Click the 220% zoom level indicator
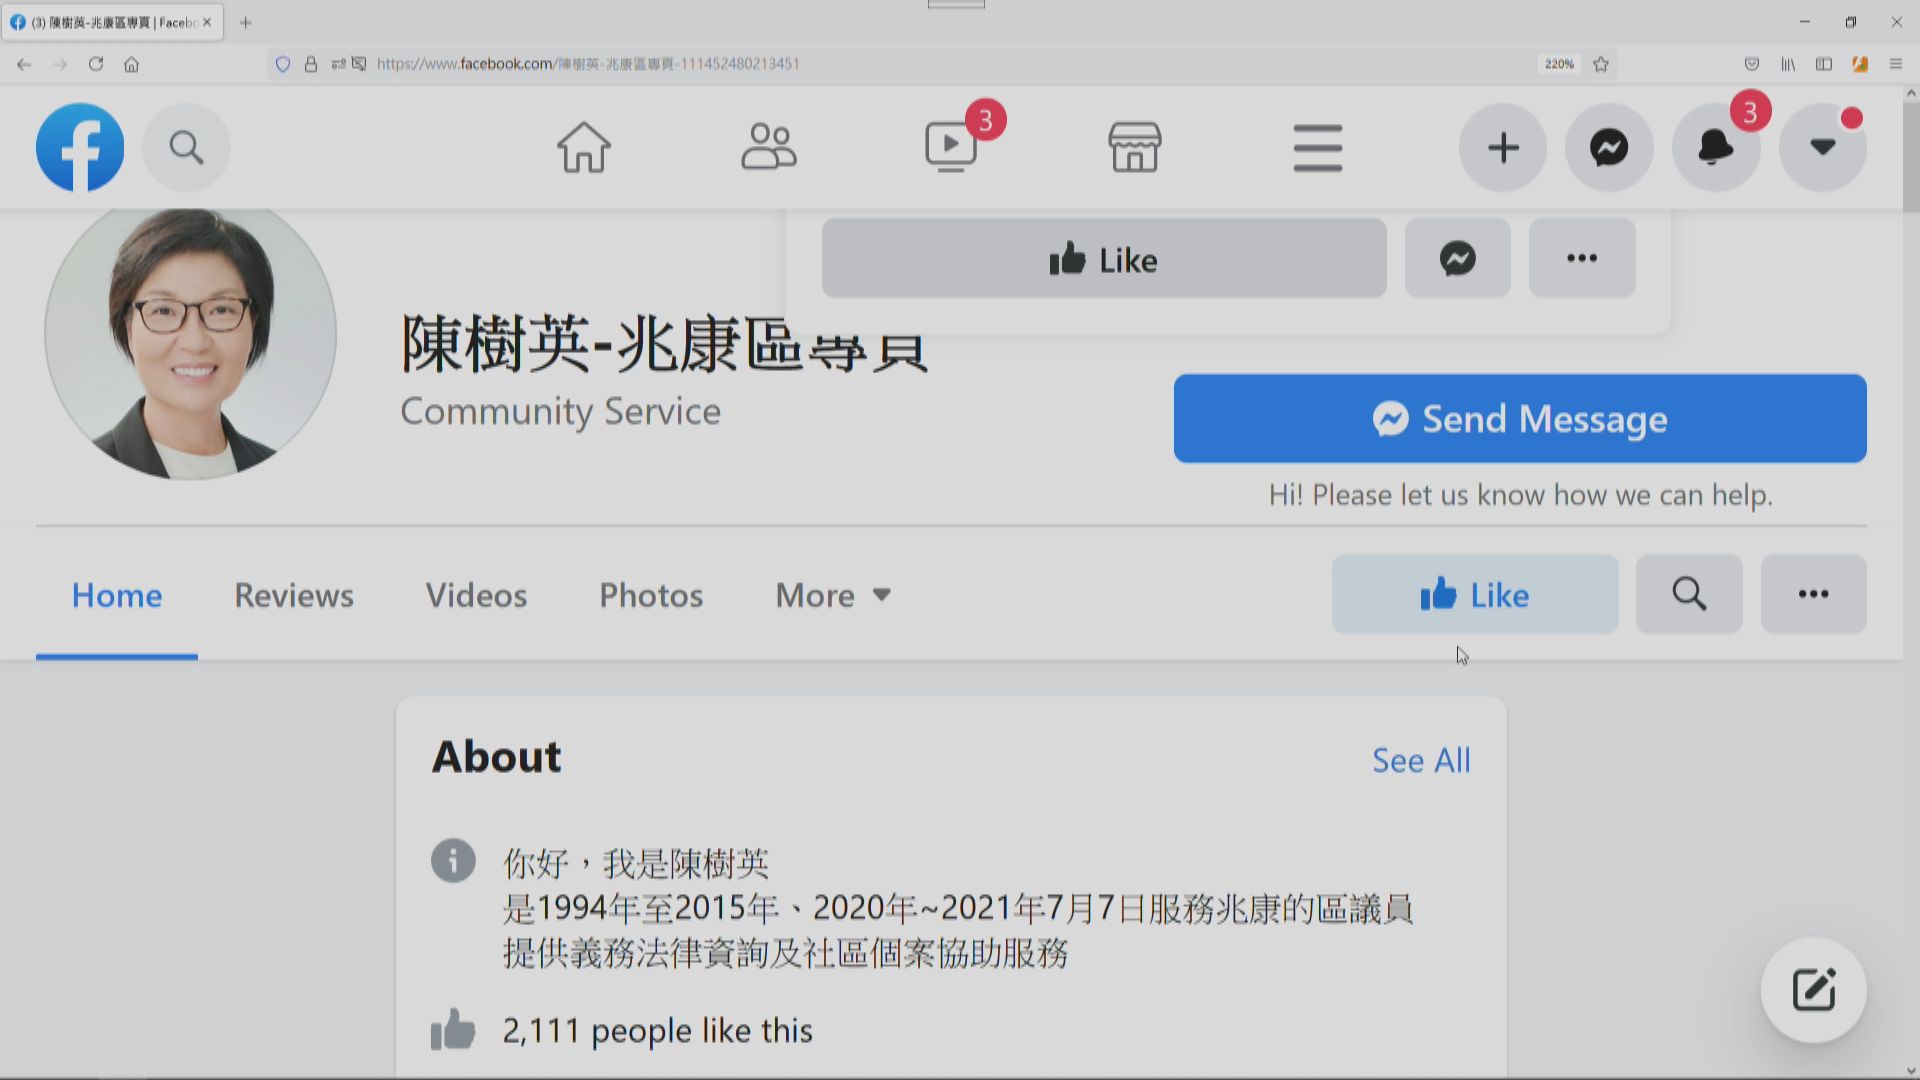Image resolution: width=1920 pixels, height=1080 pixels. [x=1558, y=63]
